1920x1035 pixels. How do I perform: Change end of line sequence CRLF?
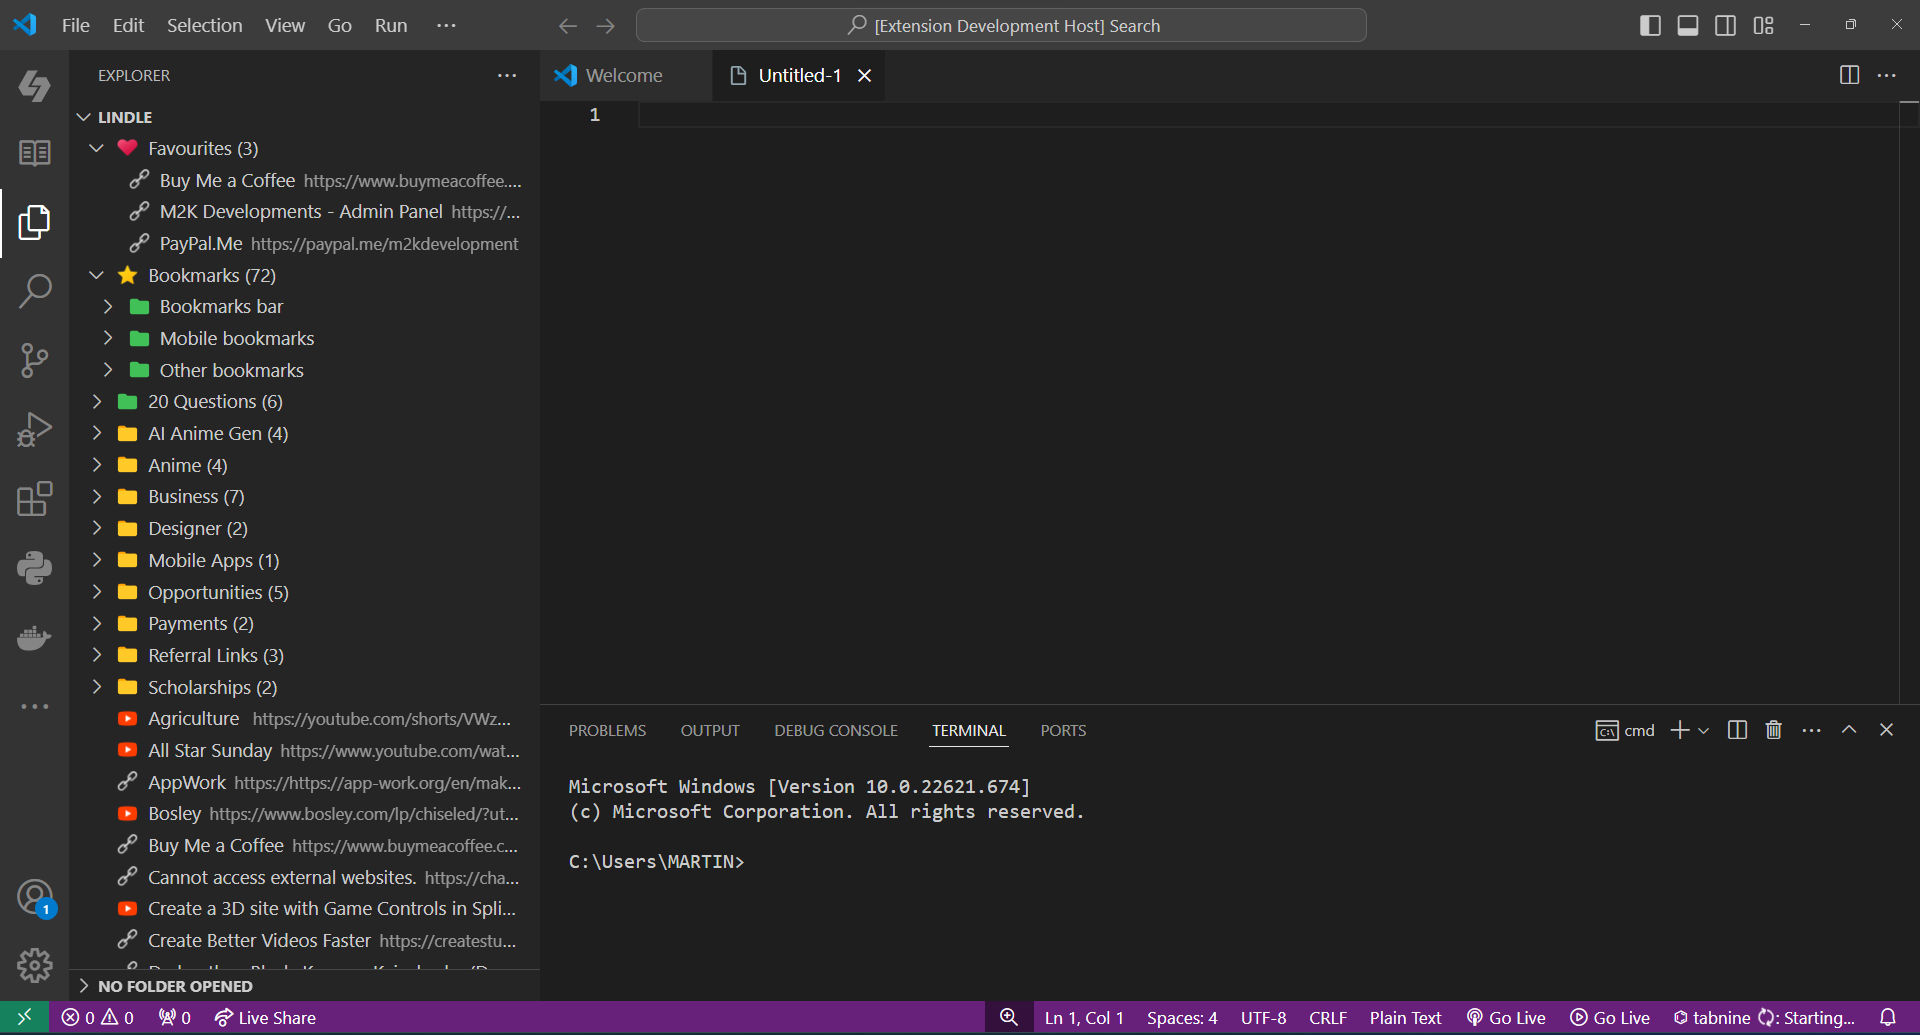(1328, 1017)
